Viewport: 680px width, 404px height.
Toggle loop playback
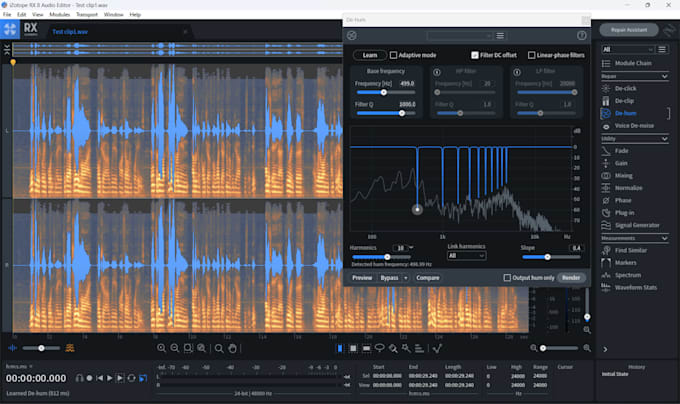coord(131,378)
